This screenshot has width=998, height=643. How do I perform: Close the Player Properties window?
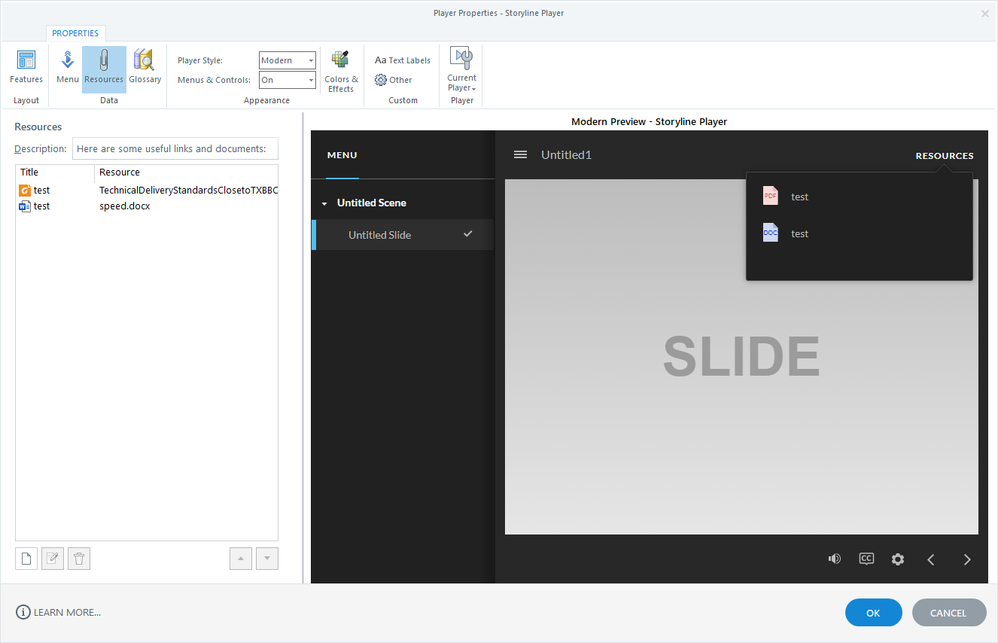pyautogui.click(x=985, y=13)
